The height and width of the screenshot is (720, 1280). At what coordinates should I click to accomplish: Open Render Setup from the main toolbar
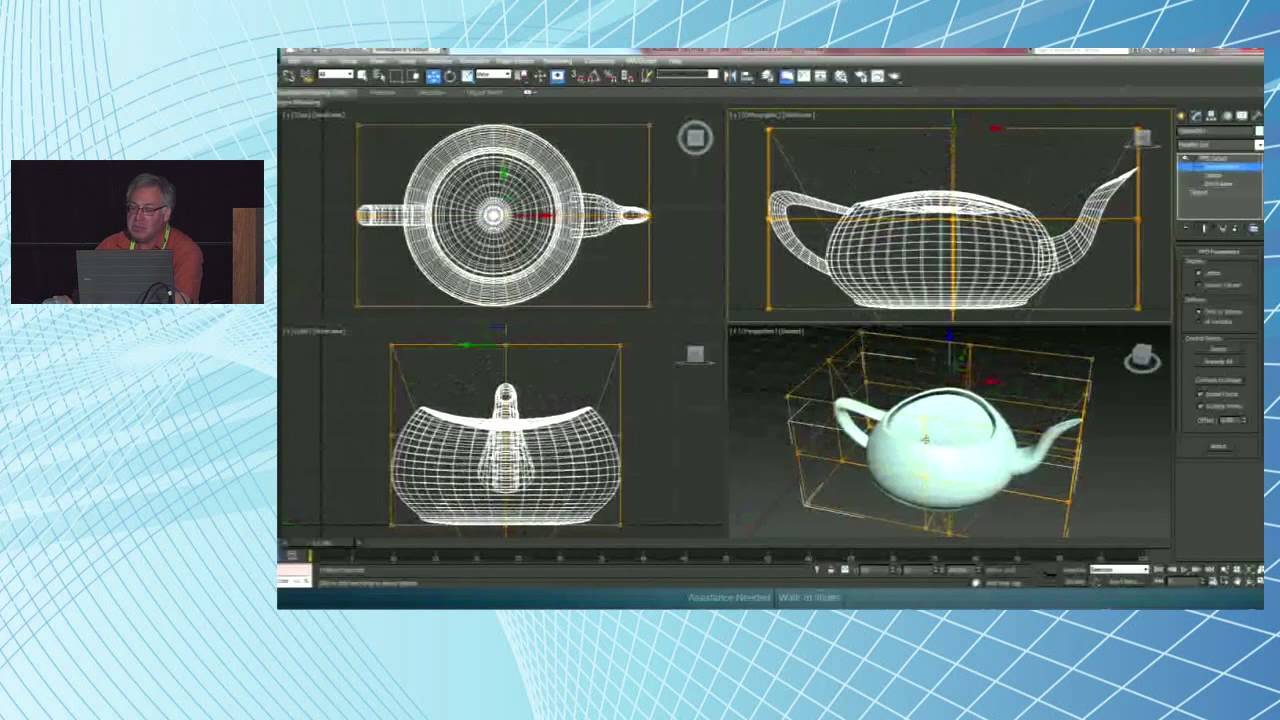(860, 76)
